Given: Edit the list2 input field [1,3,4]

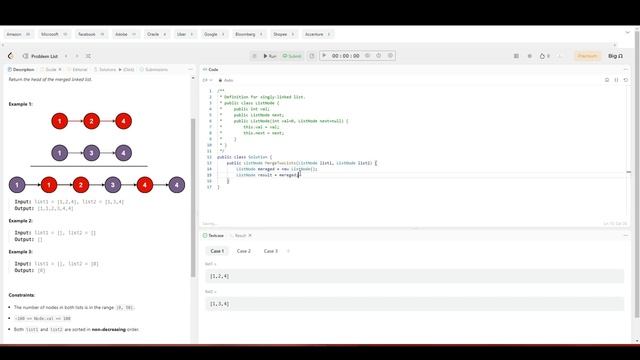Looking at the screenshot, I should [415, 304].
